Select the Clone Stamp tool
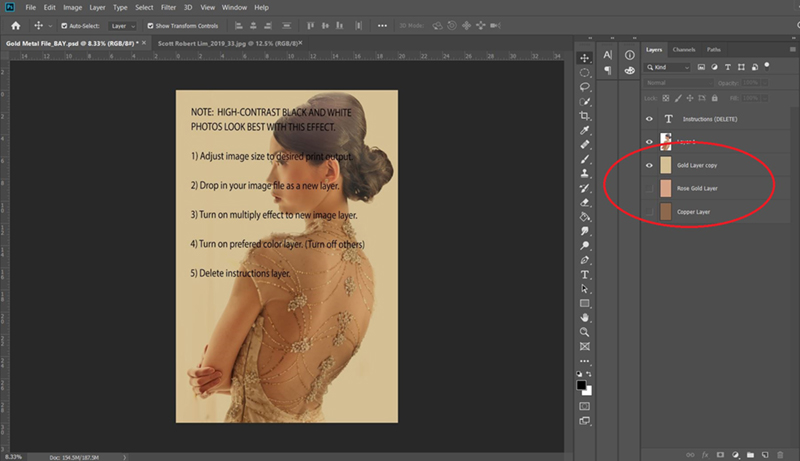 pos(585,173)
